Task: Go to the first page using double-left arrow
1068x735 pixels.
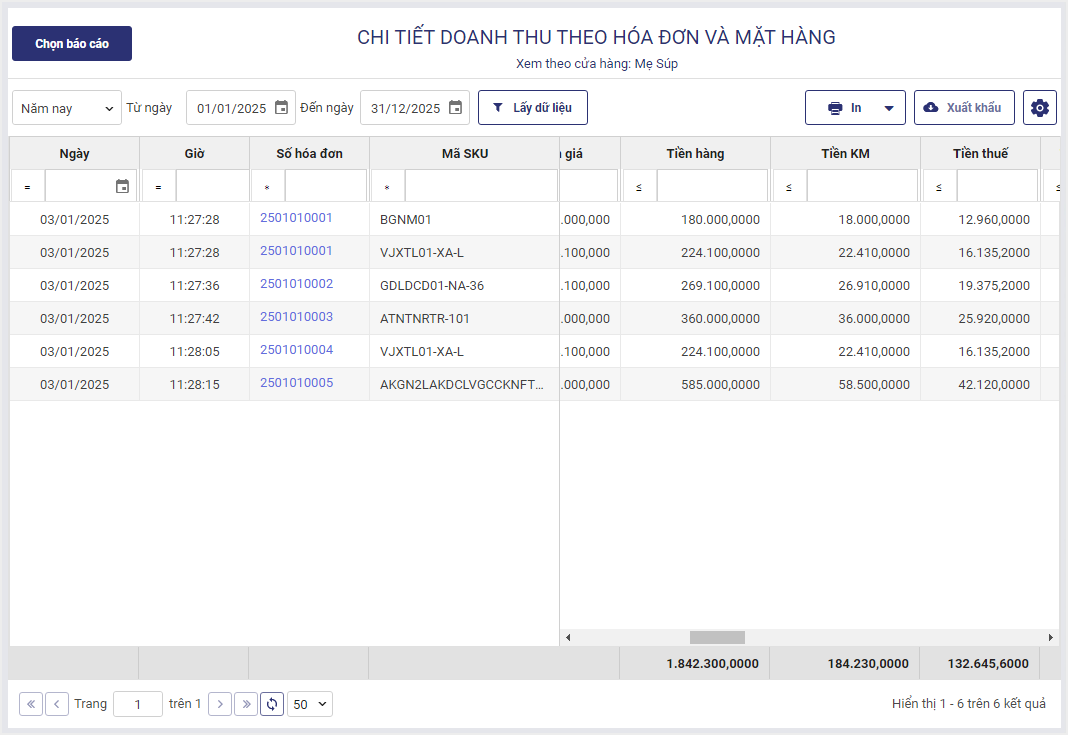Action: [x=31, y=704]
